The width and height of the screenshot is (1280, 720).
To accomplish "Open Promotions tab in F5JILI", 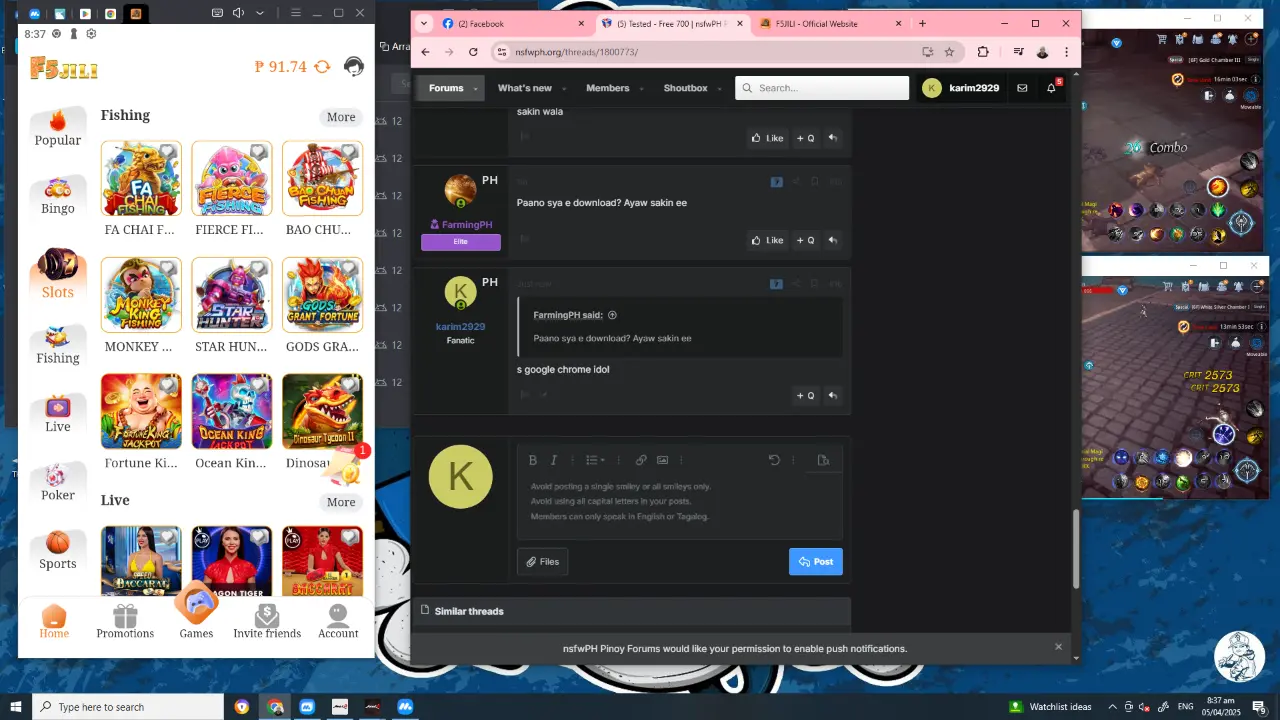I will [x=125, y=622].
